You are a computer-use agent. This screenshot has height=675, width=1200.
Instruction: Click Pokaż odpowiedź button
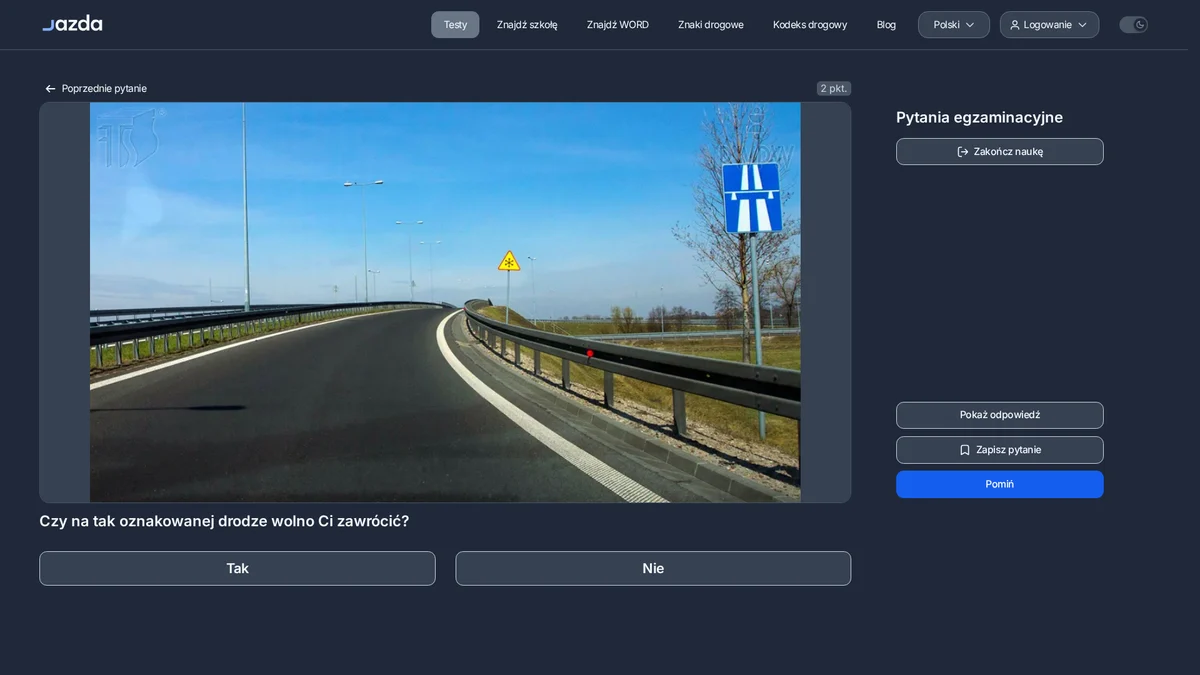(x=1000, y=415)
